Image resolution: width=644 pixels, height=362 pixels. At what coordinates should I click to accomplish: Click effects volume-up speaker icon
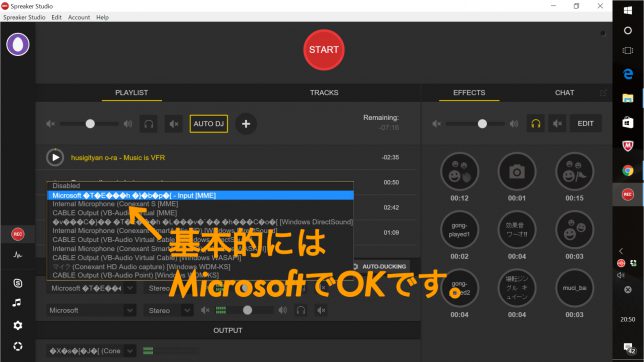514,124
